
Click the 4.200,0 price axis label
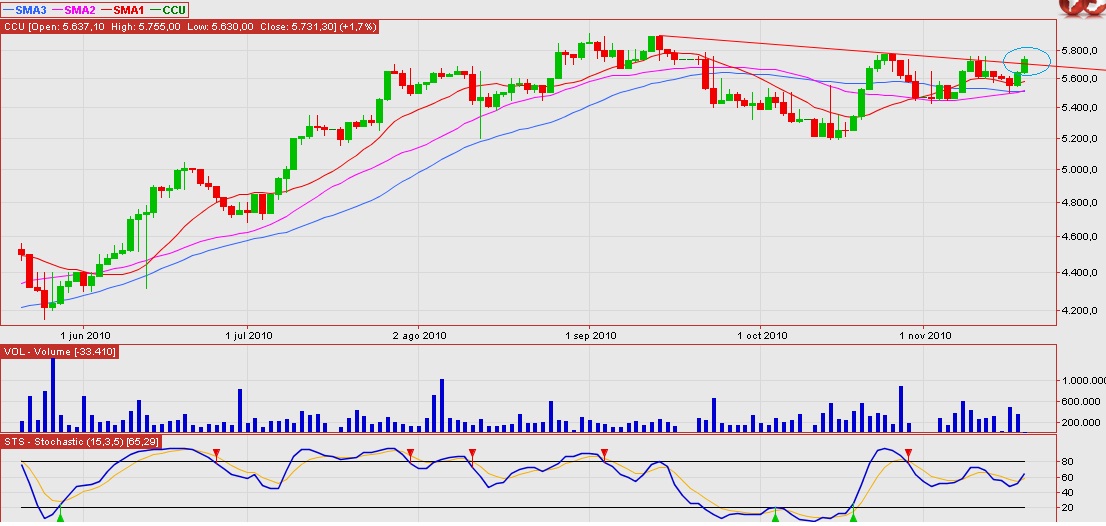point(1079,310)
